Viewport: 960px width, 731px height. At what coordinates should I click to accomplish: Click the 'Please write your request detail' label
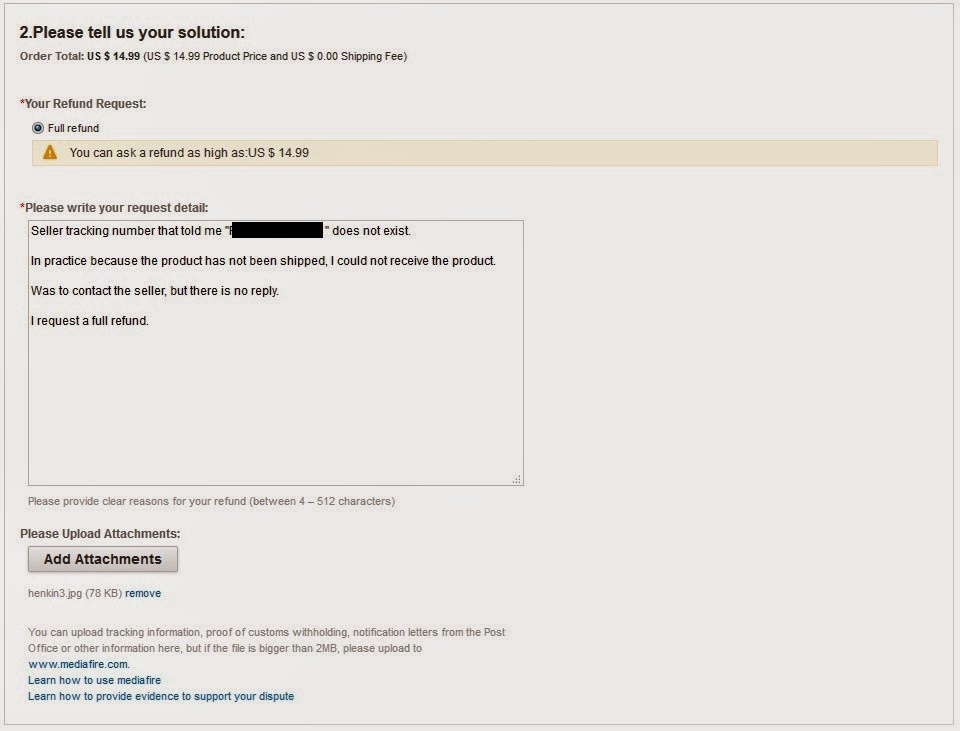point(116,208)
